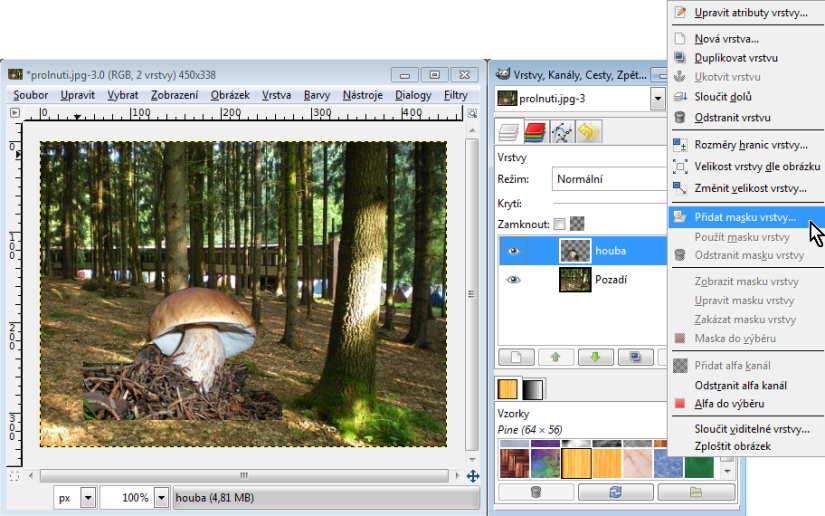This screenshot has width=825, height=516.
Task: Toggle visibility of Pozadí layer
Action: point(514,280)
